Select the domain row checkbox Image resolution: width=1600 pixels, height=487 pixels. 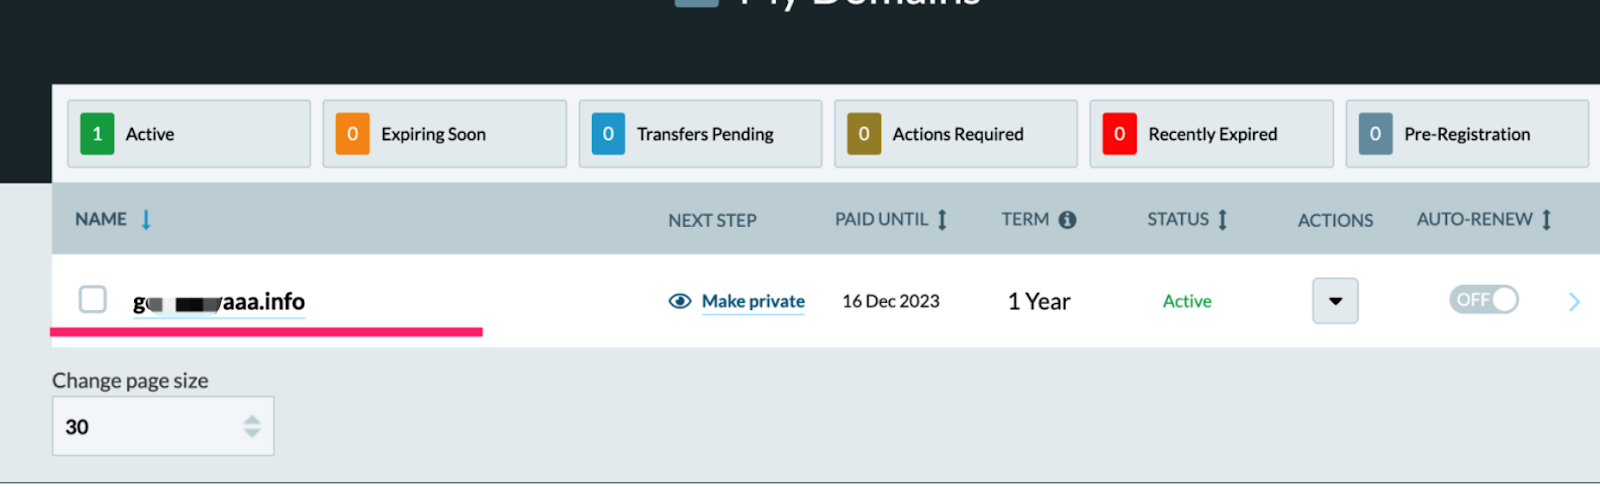(93, 299)
